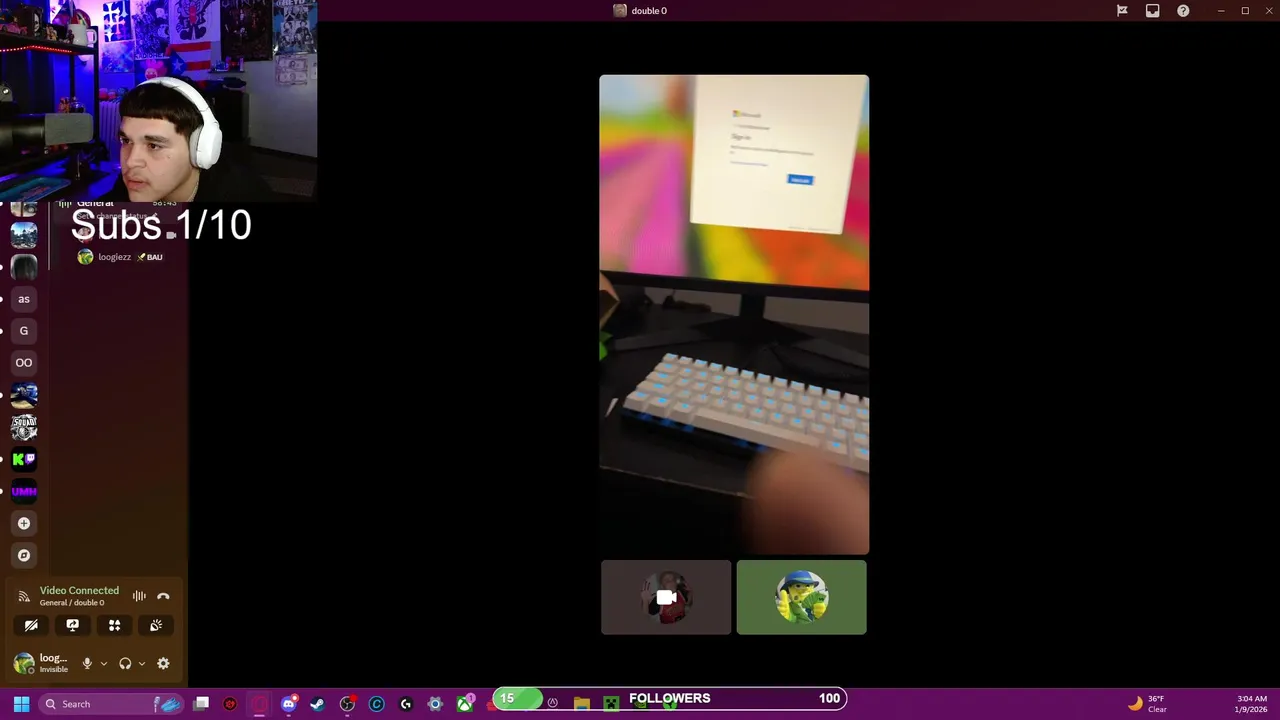
Task: Focus the large phone camera video stream
Action: tap(734, 314)
